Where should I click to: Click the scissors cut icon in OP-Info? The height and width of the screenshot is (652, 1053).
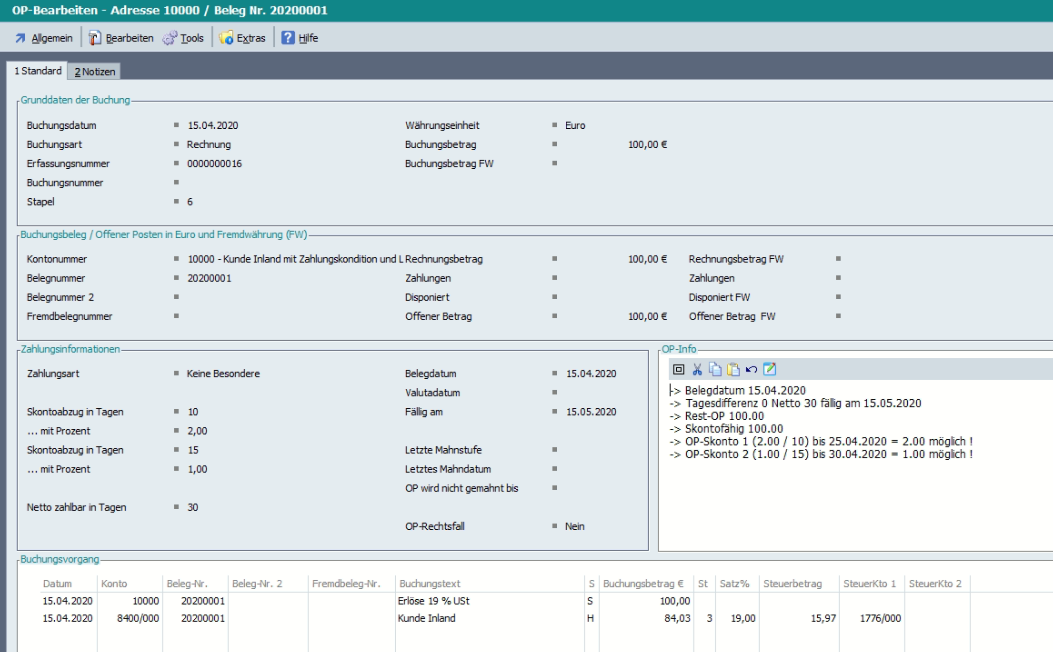697,369
